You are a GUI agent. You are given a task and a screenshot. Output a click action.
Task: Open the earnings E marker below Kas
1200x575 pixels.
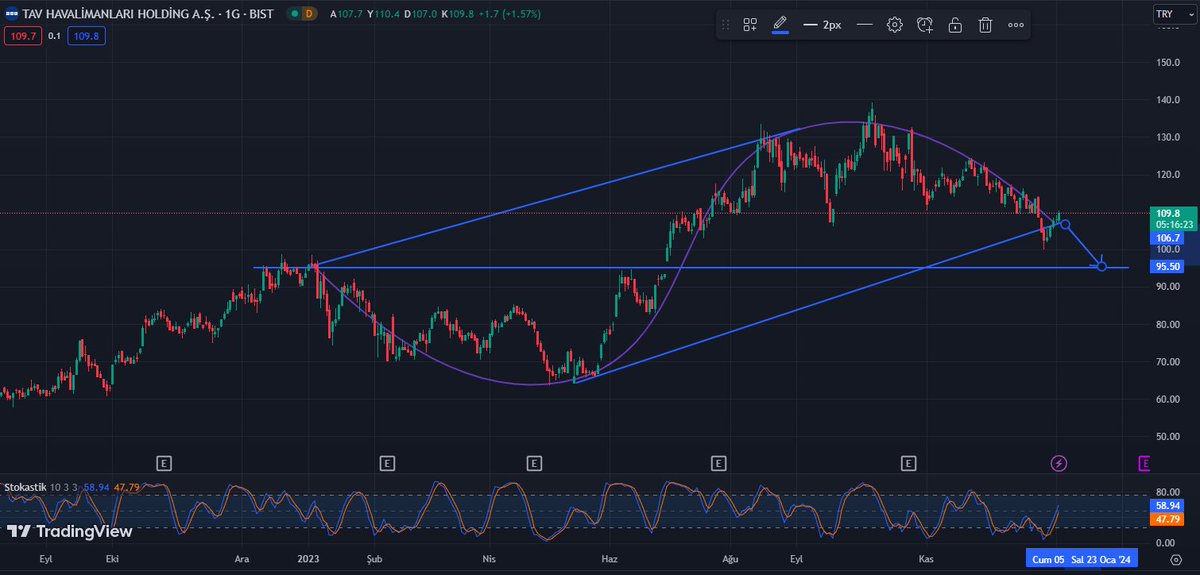(x=908, y=463)
